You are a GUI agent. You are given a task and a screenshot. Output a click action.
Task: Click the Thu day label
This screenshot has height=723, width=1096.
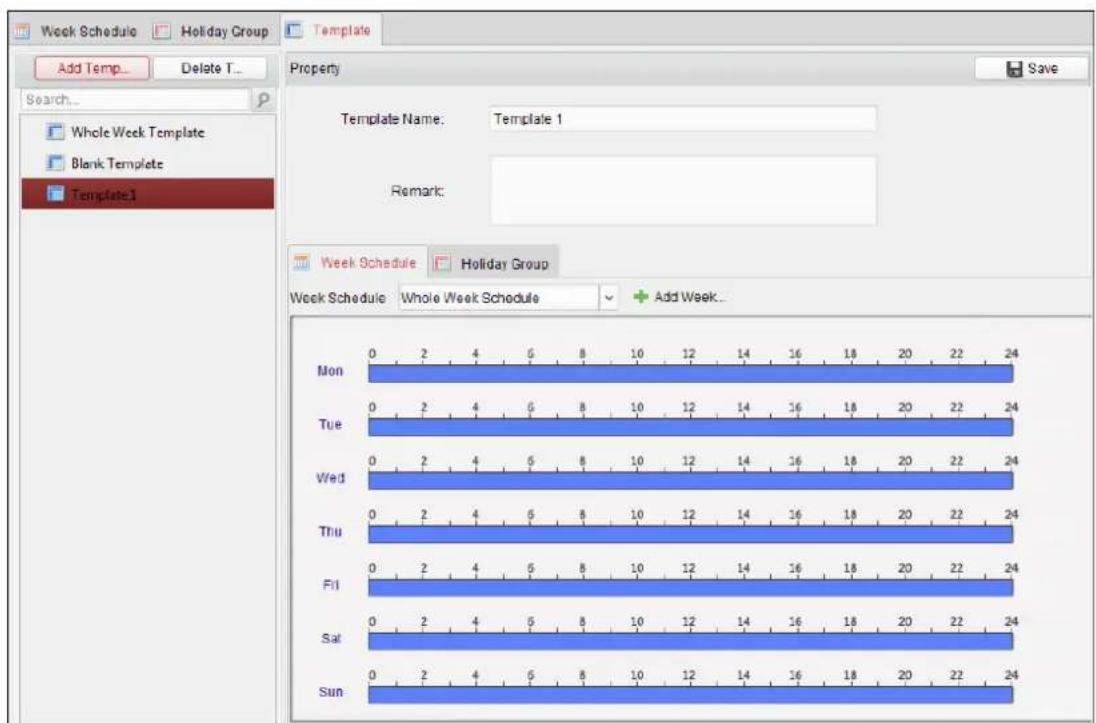click(330, 531)
